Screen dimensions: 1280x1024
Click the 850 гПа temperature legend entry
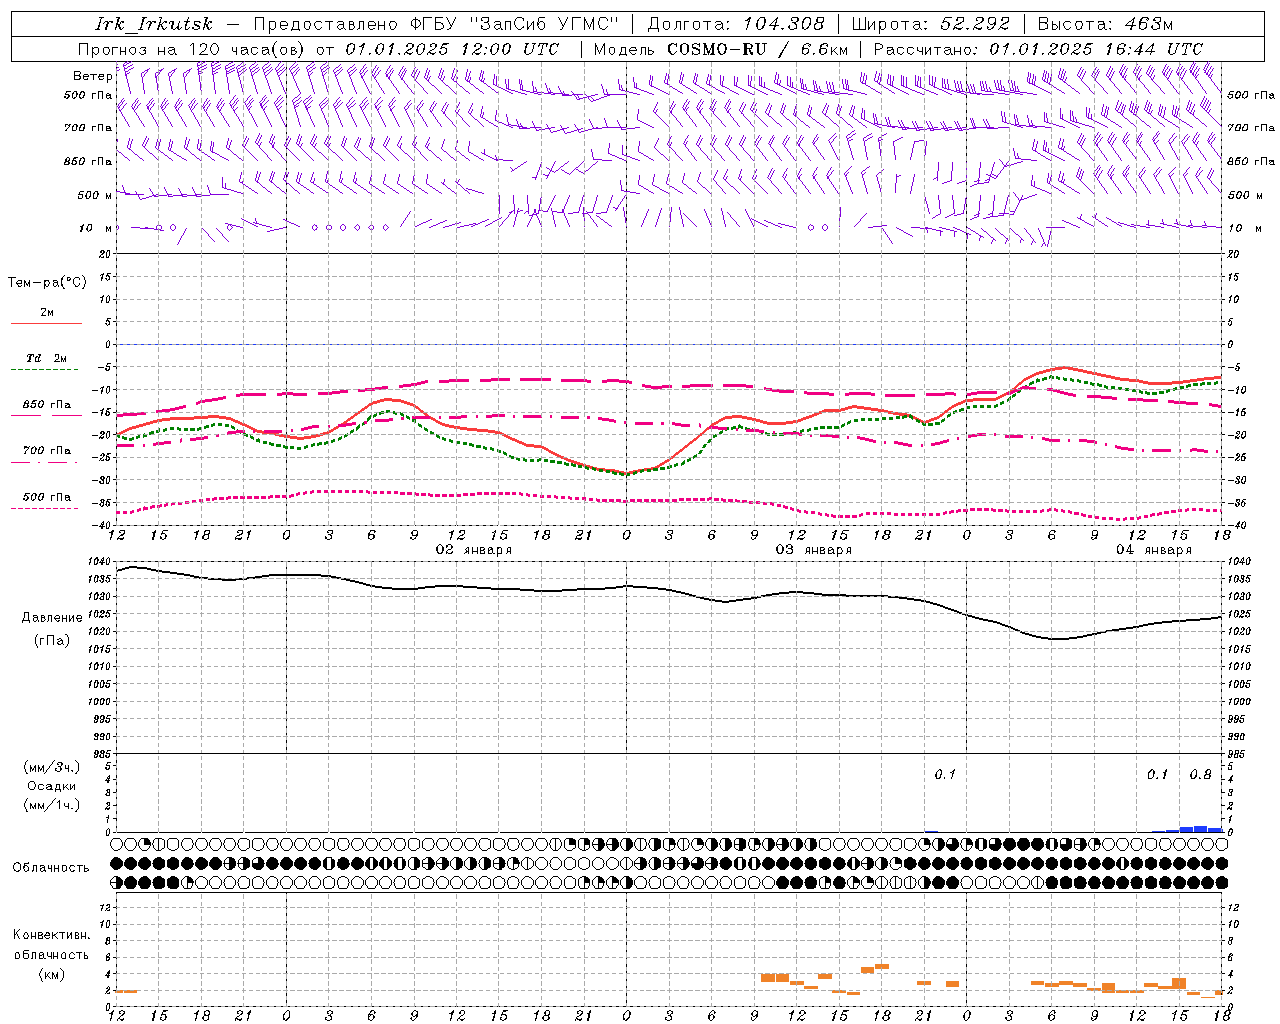point(46,405)
